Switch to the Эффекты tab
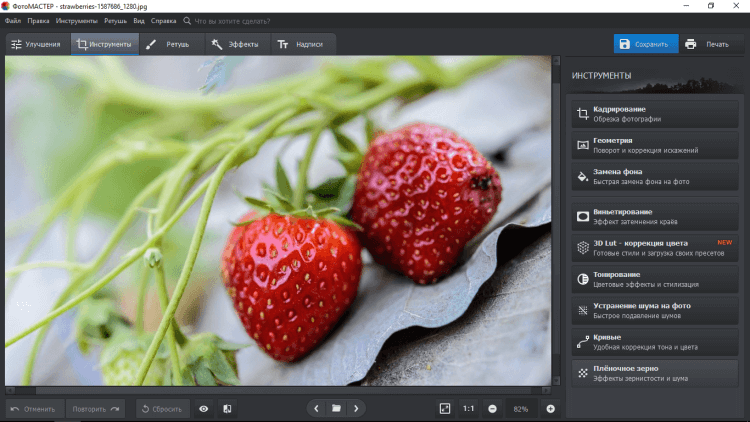 point(234,44)
